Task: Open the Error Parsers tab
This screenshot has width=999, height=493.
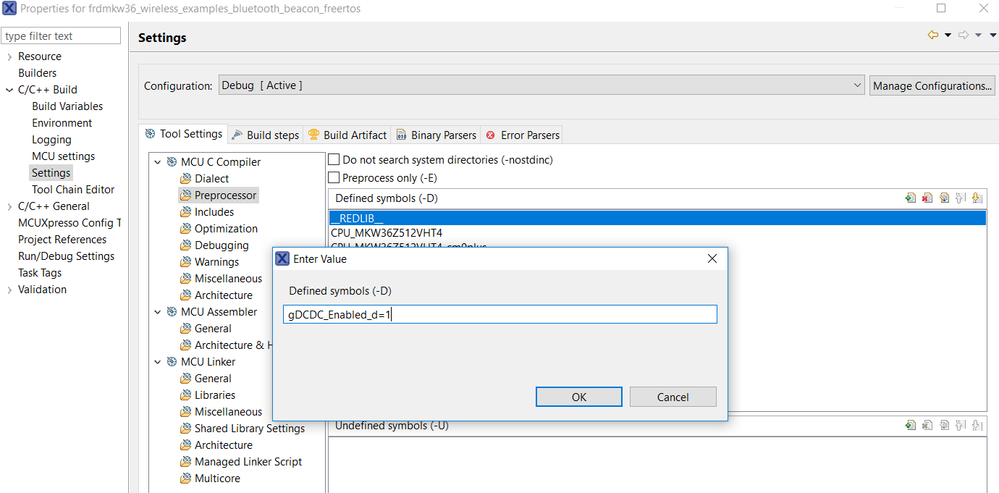Action: pos(522,135)
